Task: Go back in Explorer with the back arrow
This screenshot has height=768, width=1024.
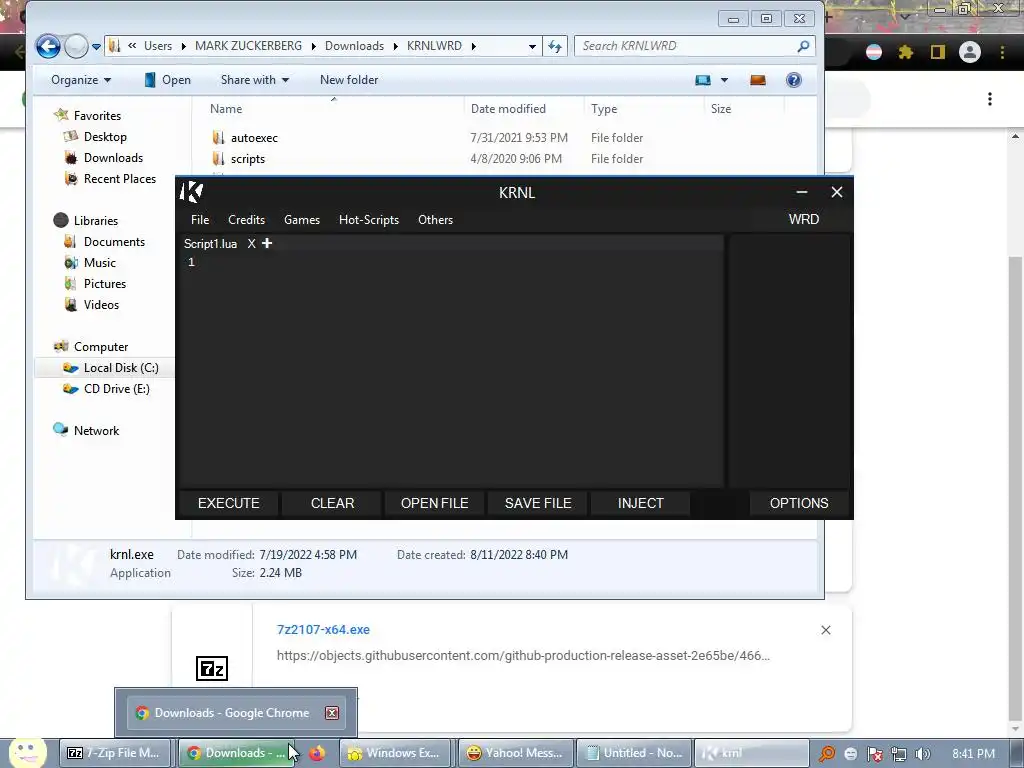Action: 48,46
